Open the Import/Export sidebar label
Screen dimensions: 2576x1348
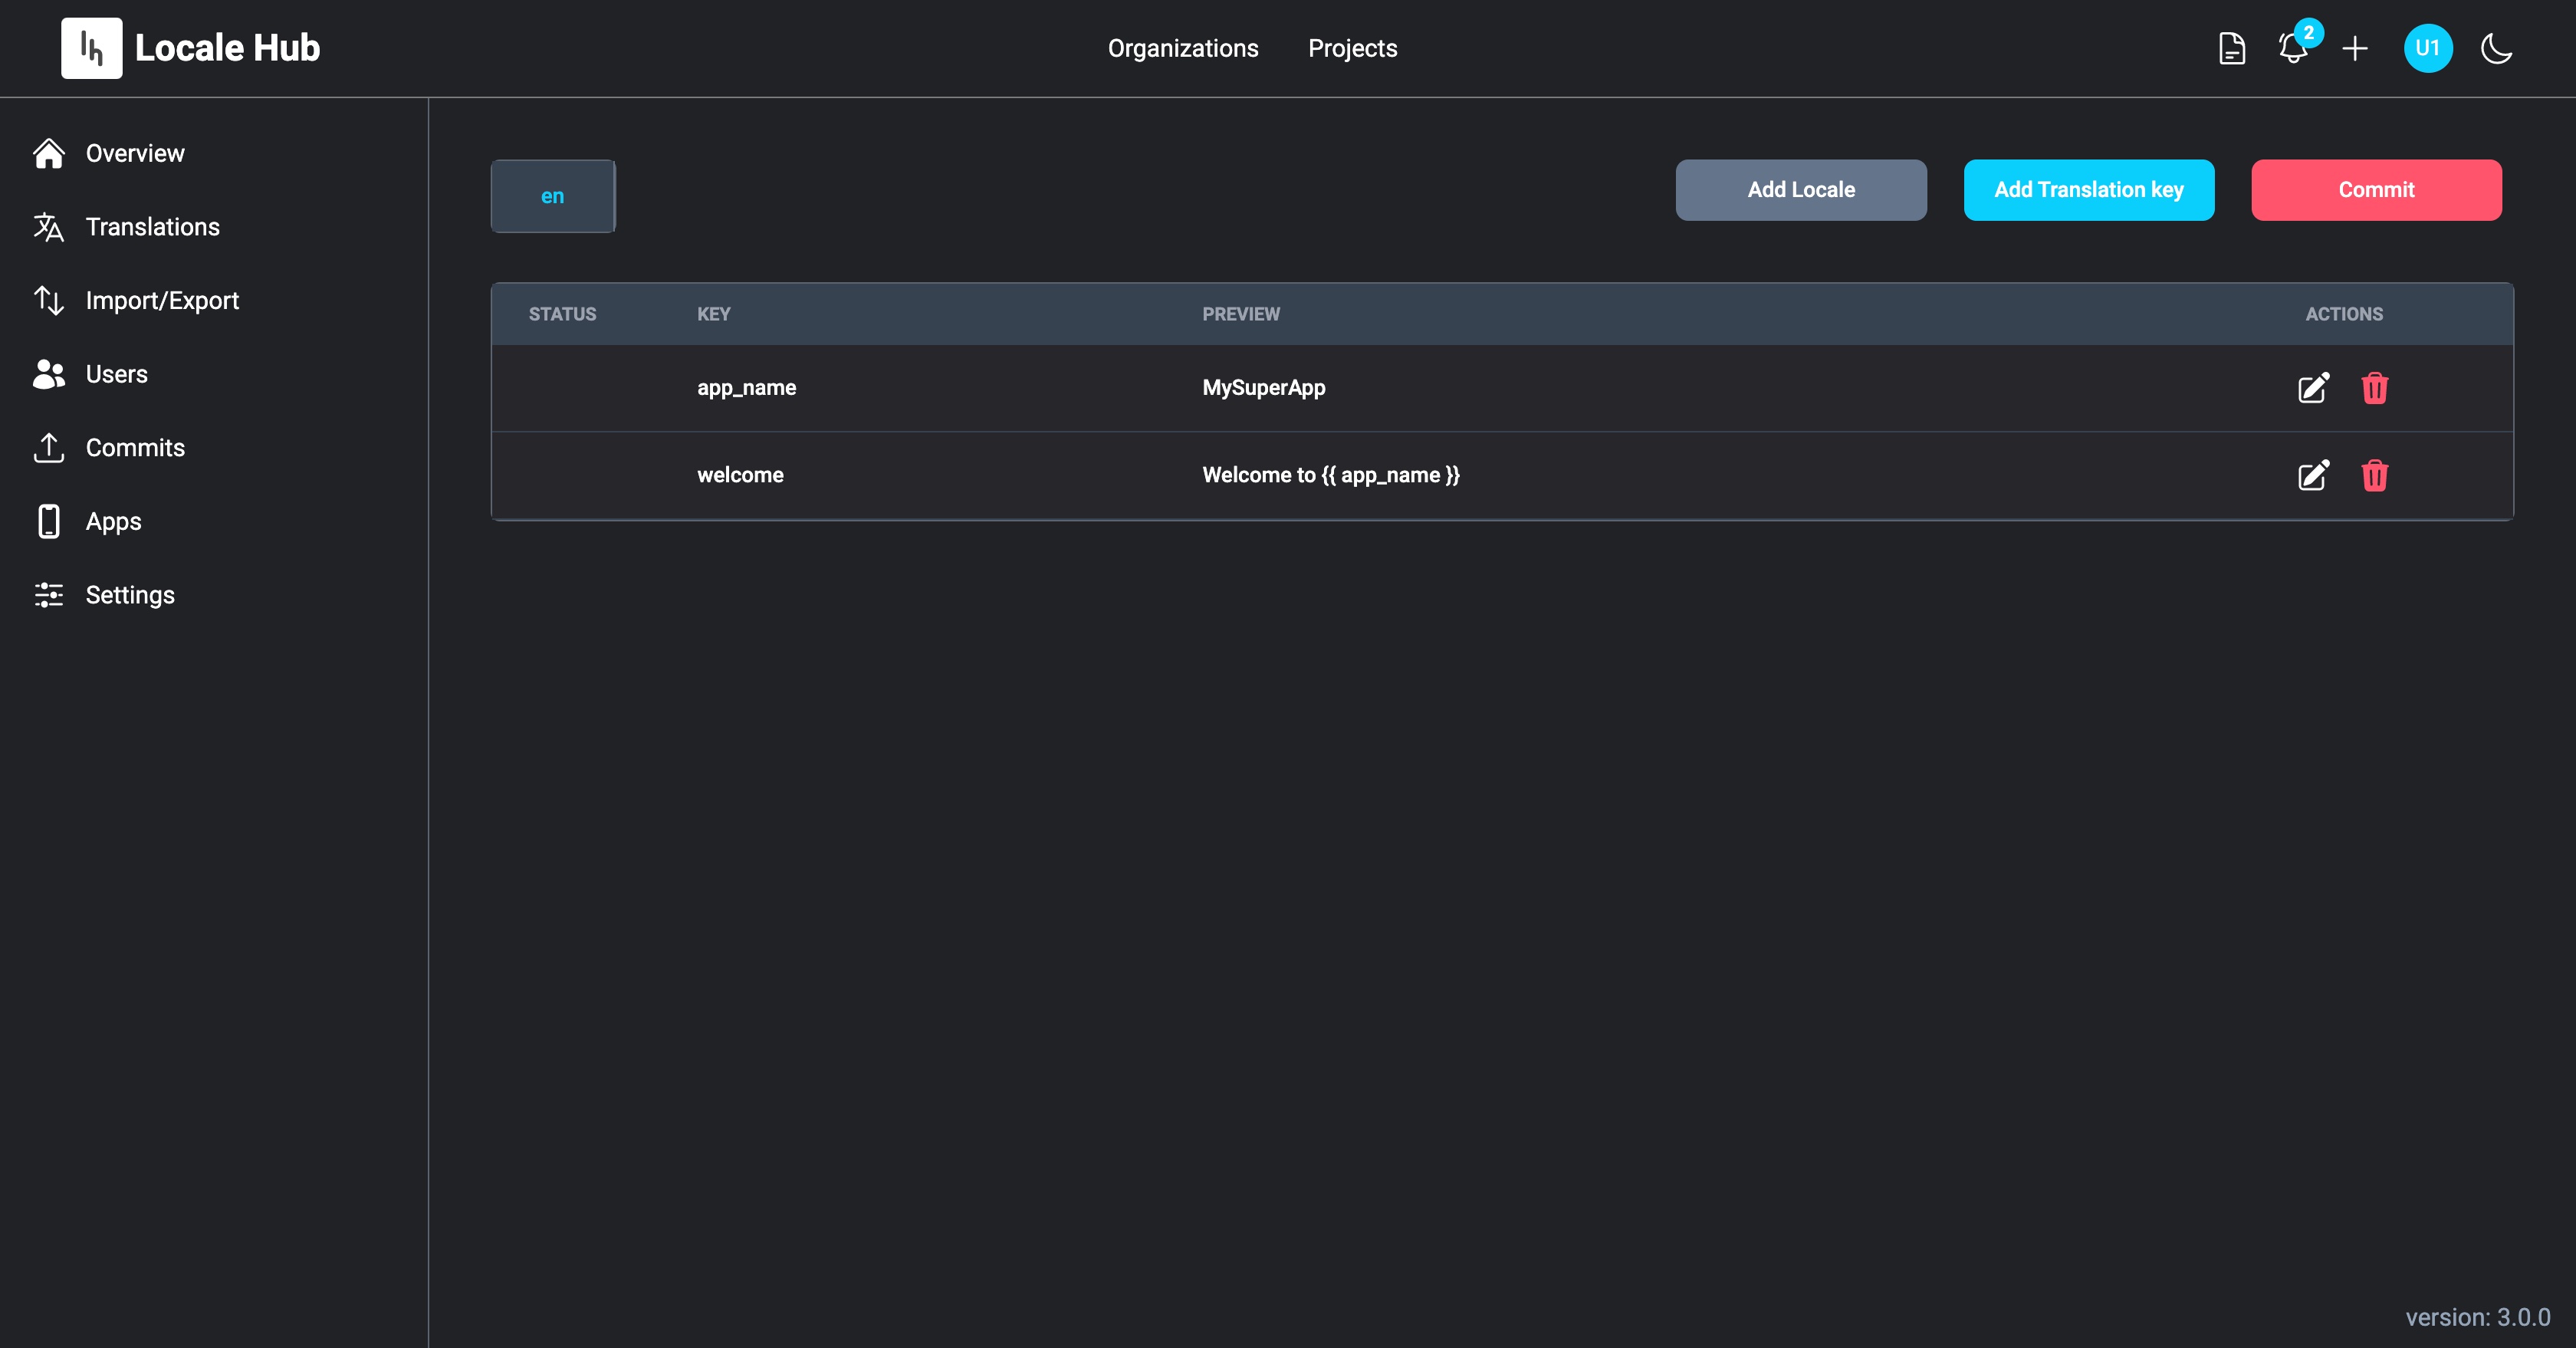(x=162, y=300)
